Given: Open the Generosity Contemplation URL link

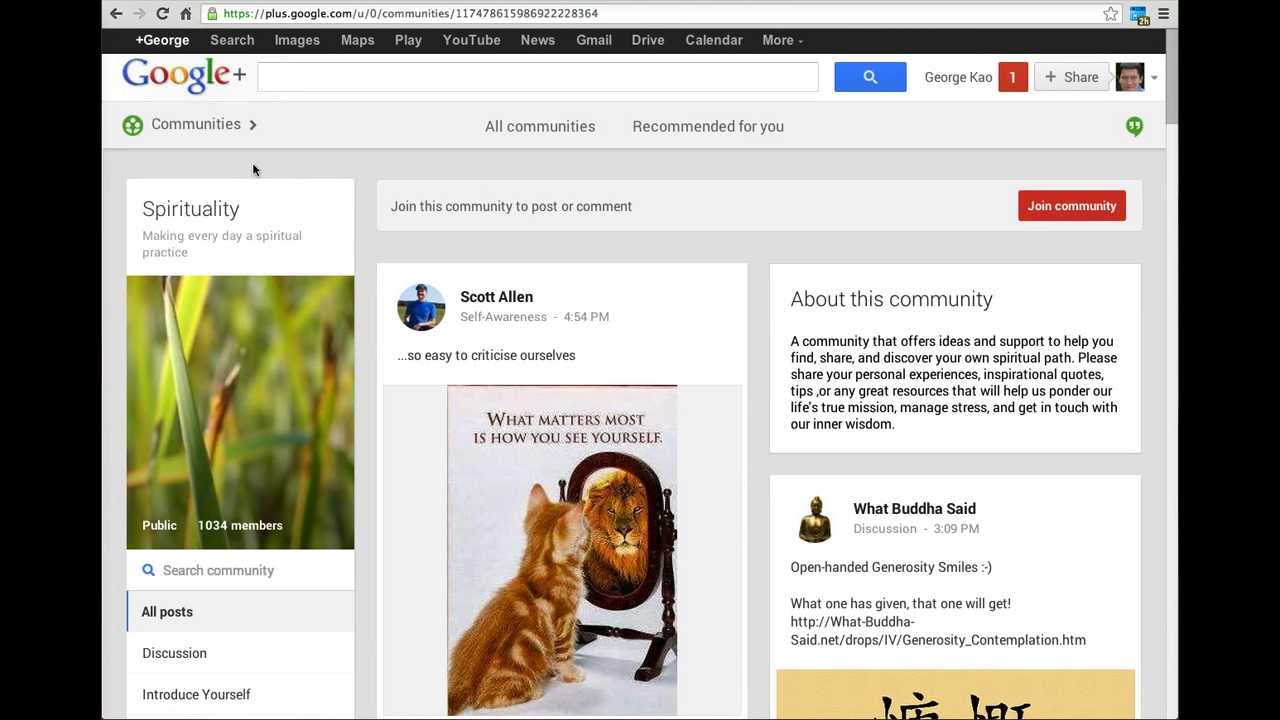Looking at the screenshot, I should 938,631.
